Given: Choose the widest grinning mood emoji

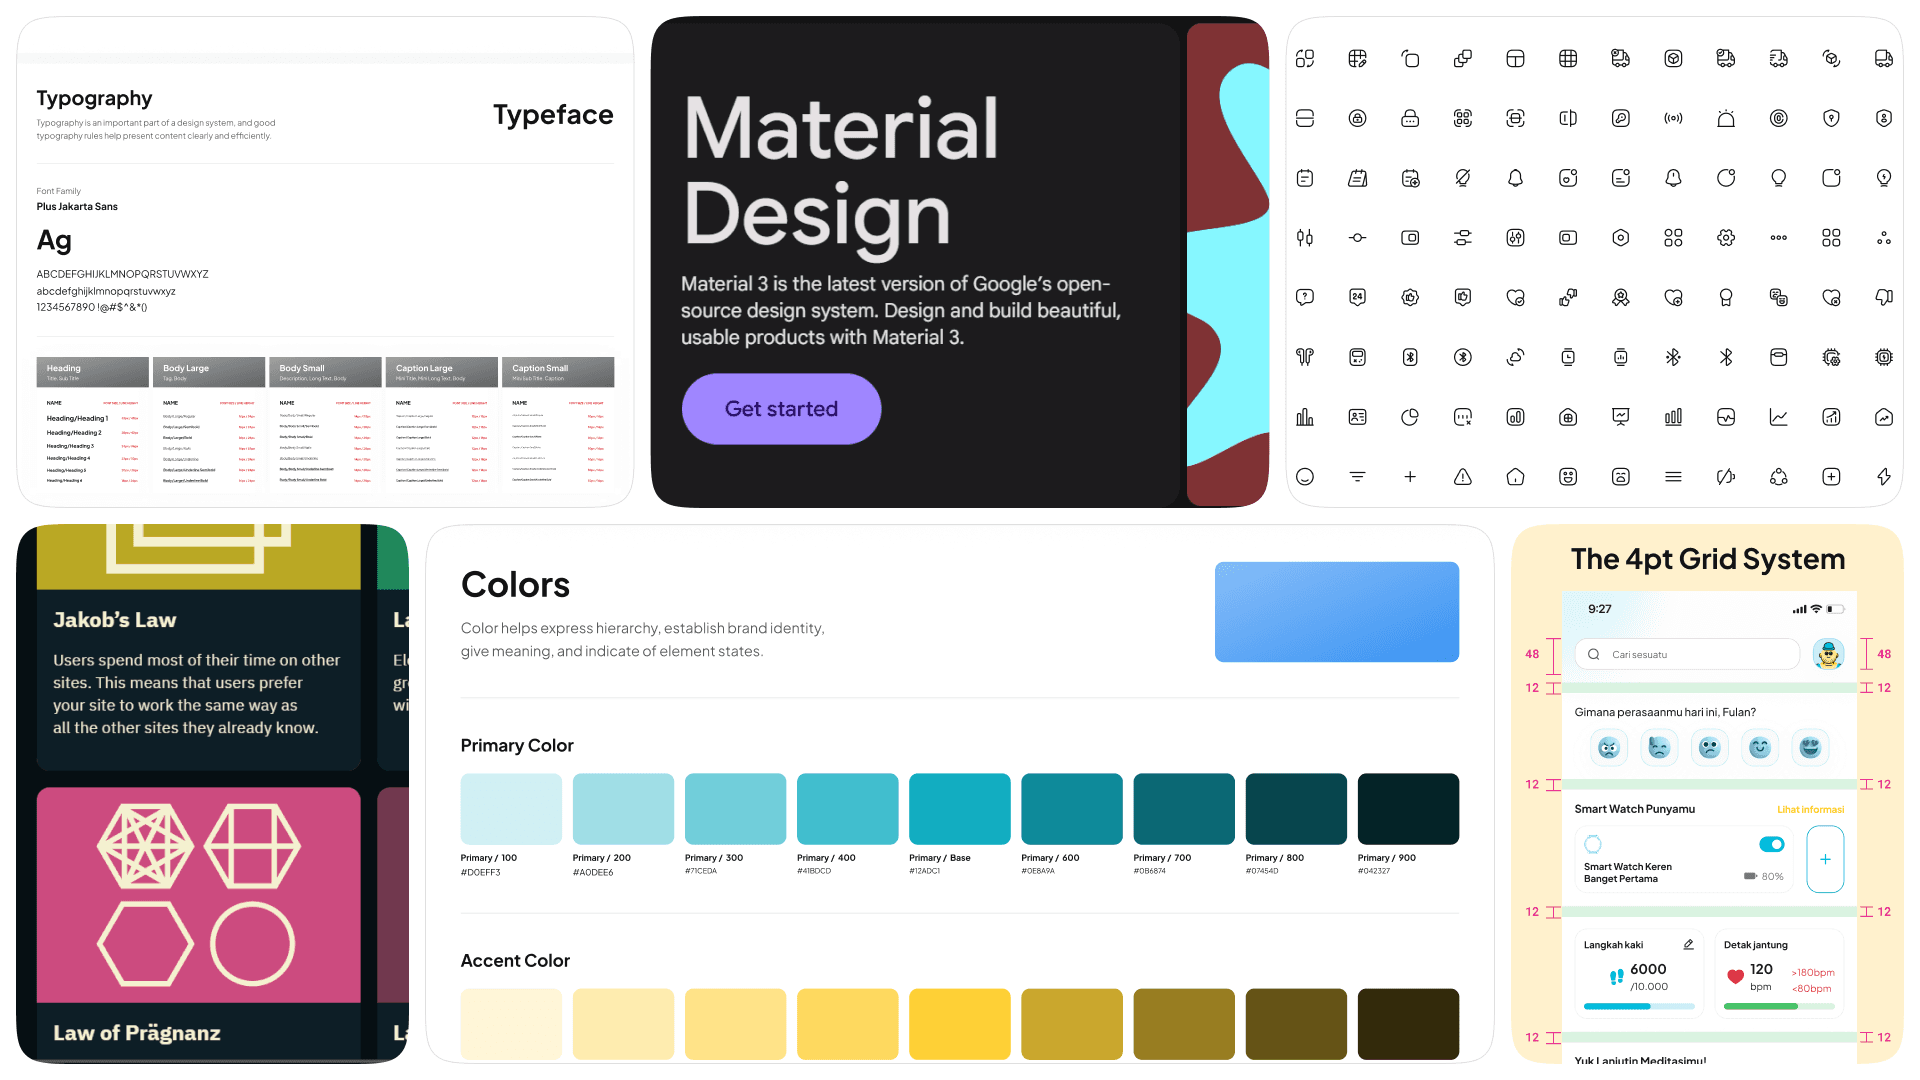Looking at the screenshot, I should click(1810, 747).
